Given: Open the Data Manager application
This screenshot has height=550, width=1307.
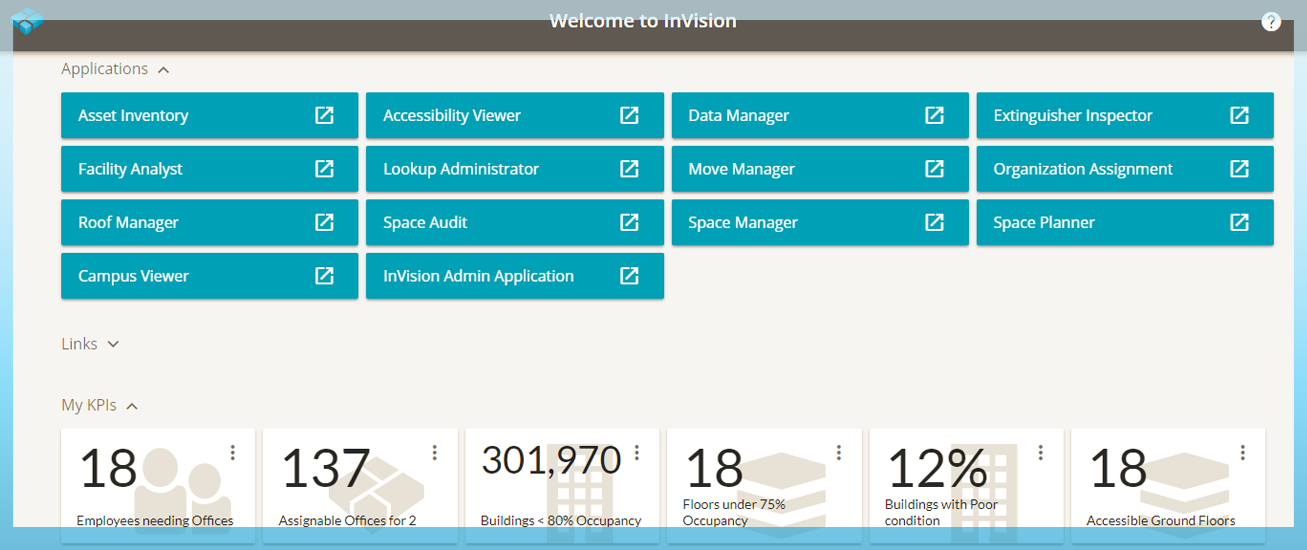Looking at the screenshot, I should [x=820, y=116].
